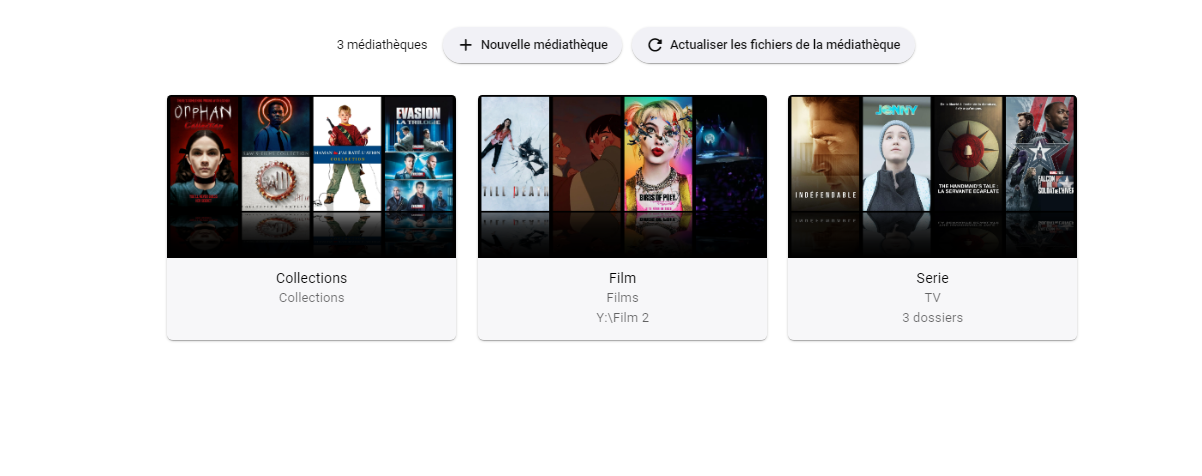Image resolution: width=1202 pixels, height=476 pixels.
Task: Open the Serie library thumbnail
Action: click(932, 177)
